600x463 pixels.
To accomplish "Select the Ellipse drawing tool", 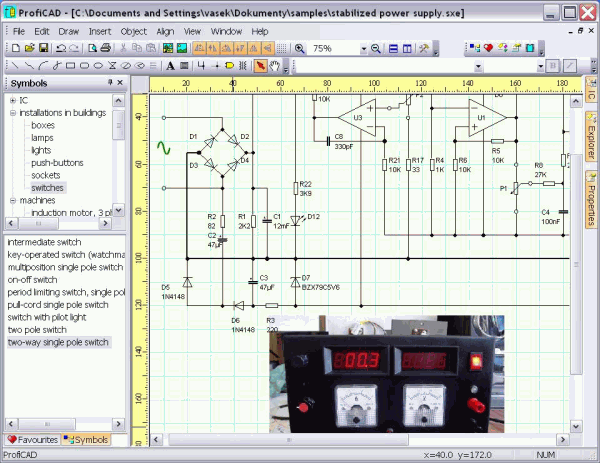I will pyautogui.click(x=98, y=66).
